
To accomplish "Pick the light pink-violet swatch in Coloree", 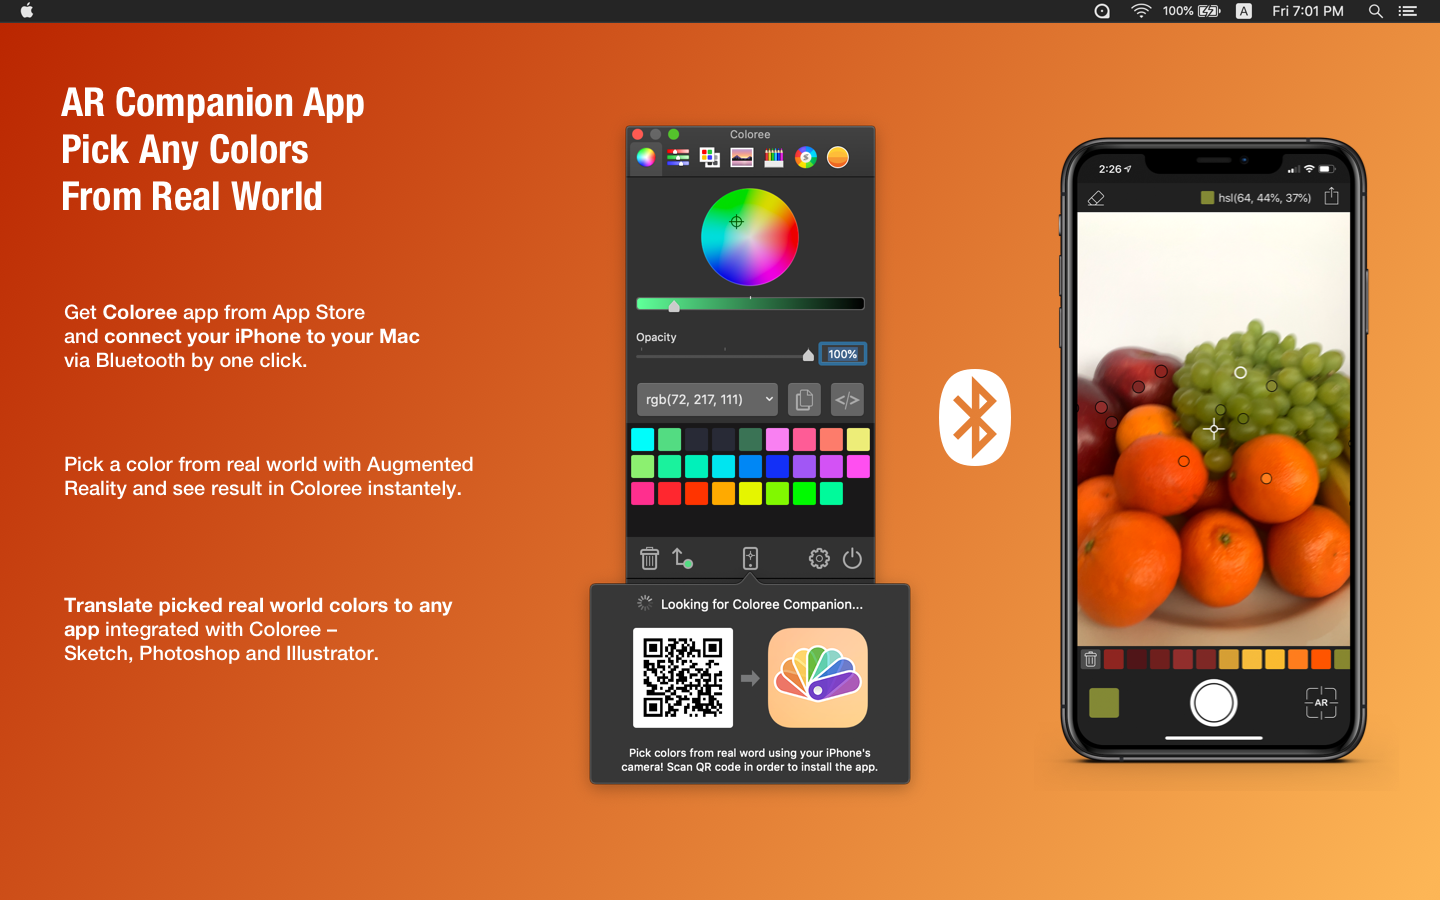I will [x=777, y=439].
